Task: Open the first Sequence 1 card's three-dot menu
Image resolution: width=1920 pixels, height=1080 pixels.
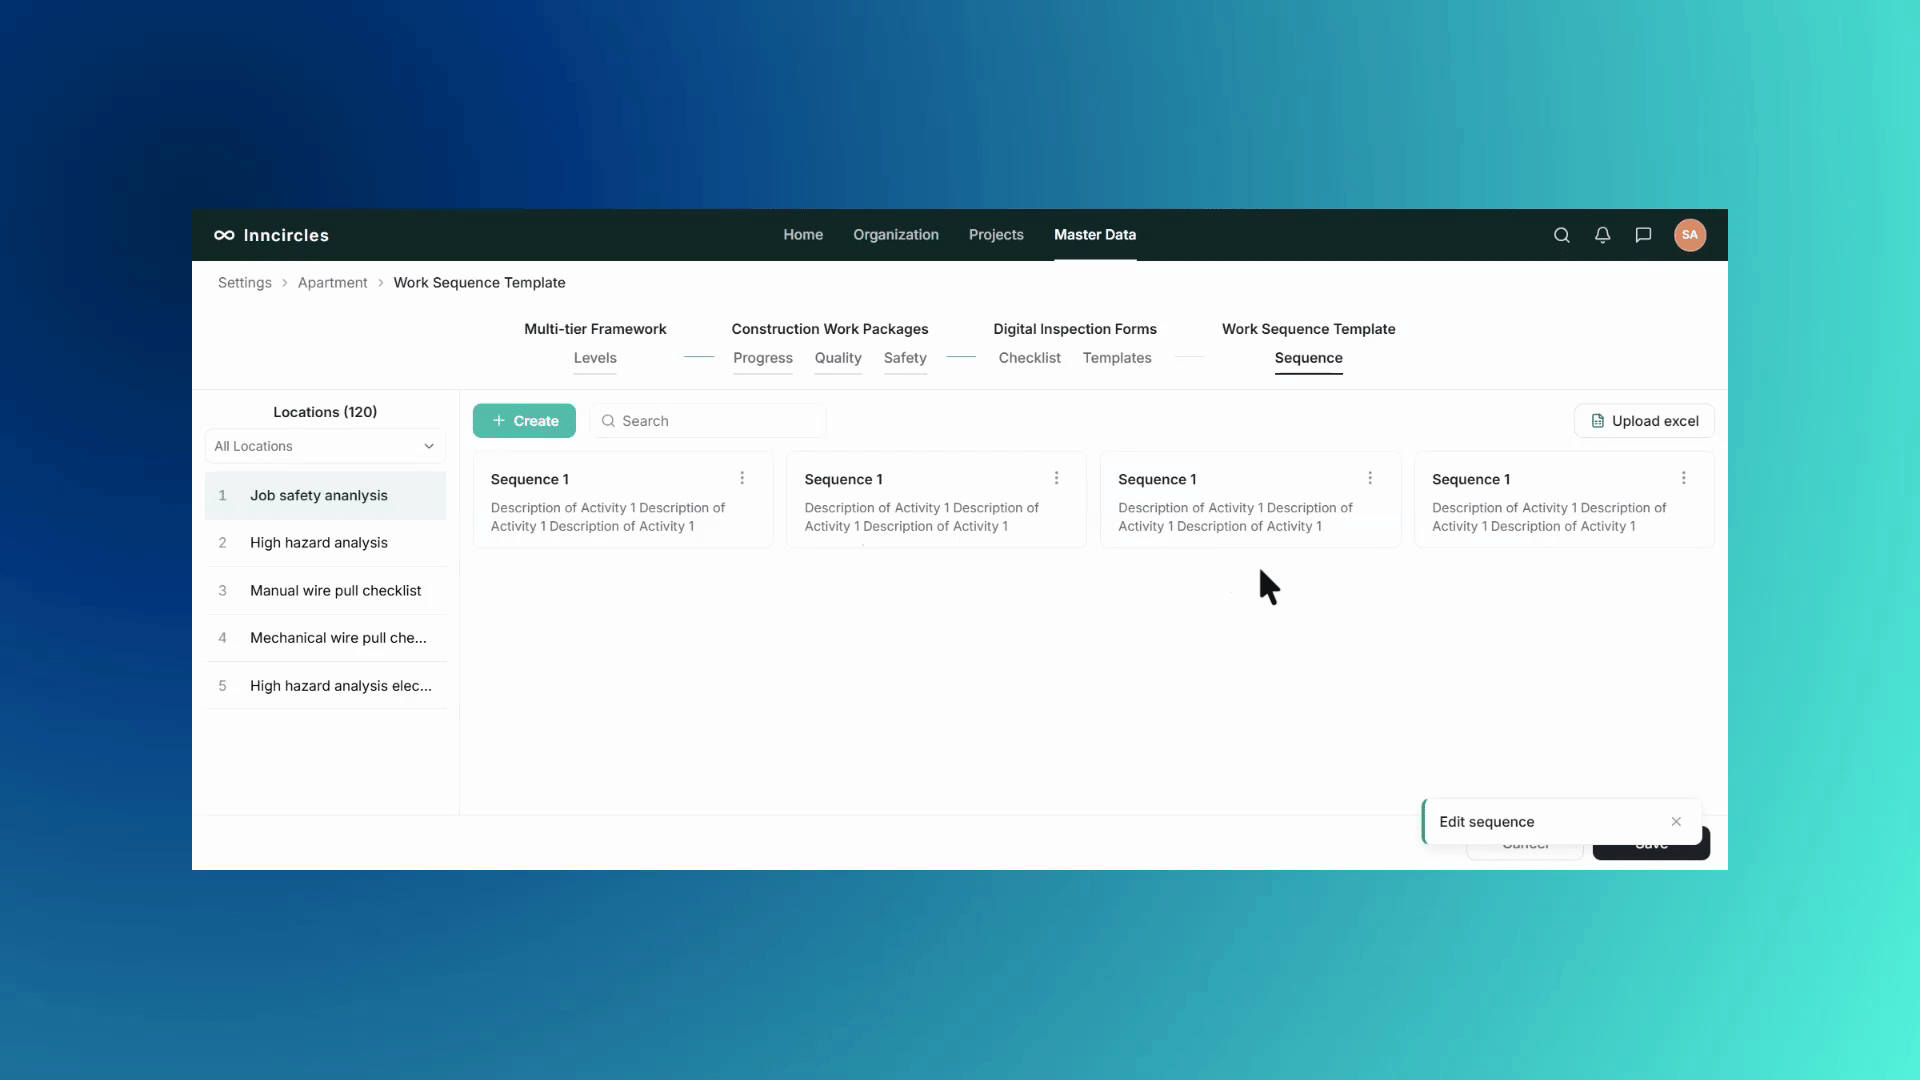Action: pos(742,478)
